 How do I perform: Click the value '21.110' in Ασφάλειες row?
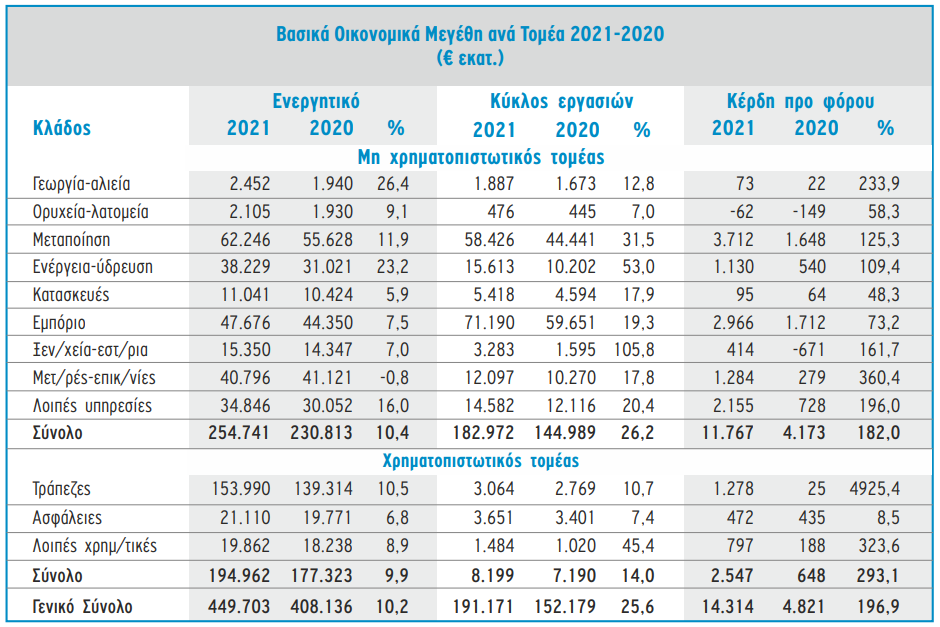tap(245, 517)
